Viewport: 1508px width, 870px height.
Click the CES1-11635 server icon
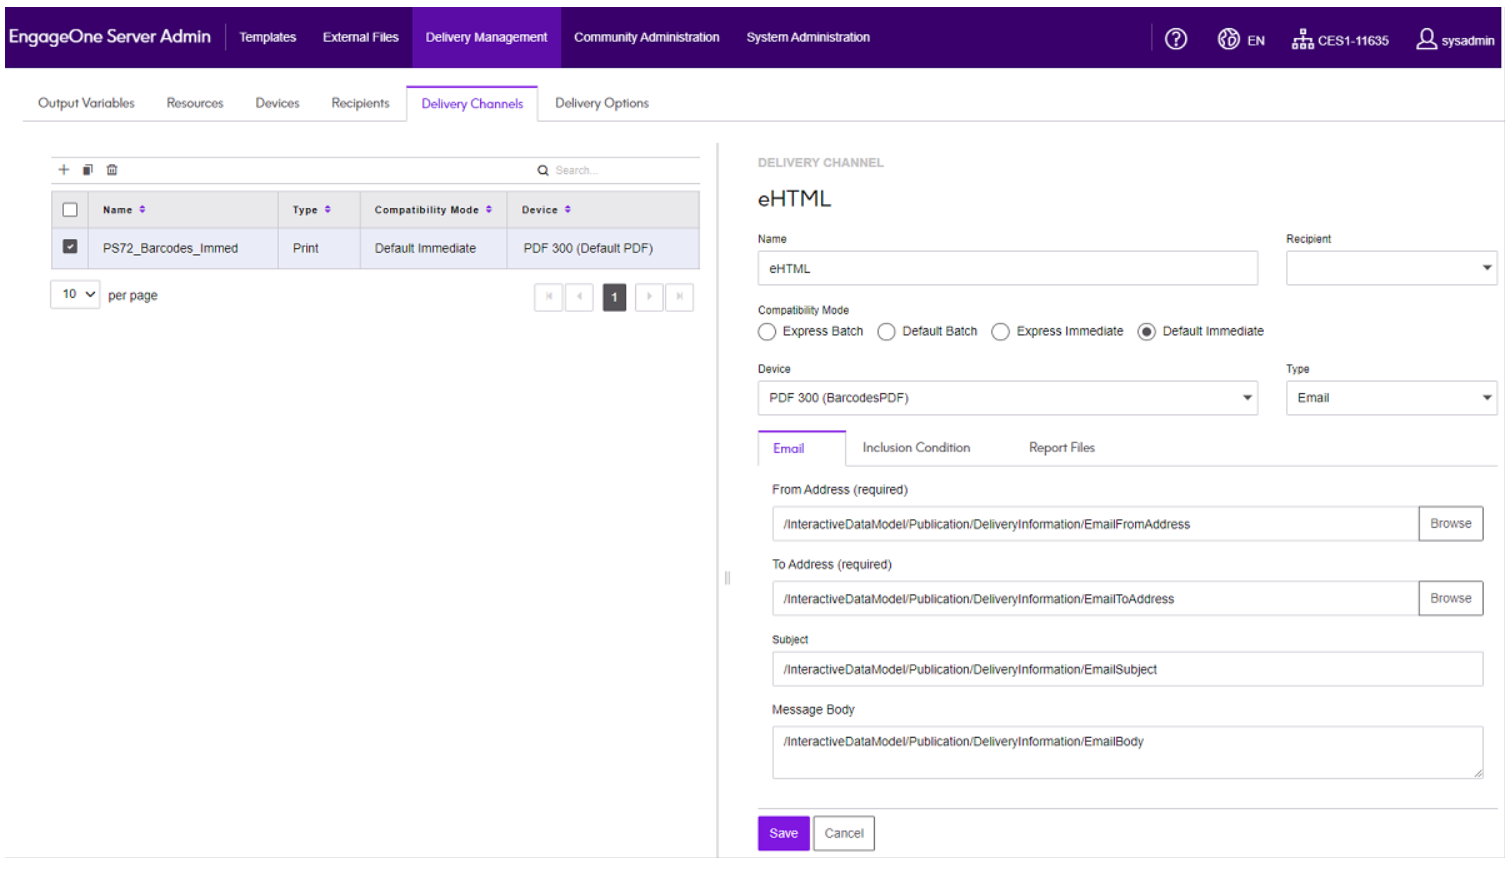(1302, 39)
